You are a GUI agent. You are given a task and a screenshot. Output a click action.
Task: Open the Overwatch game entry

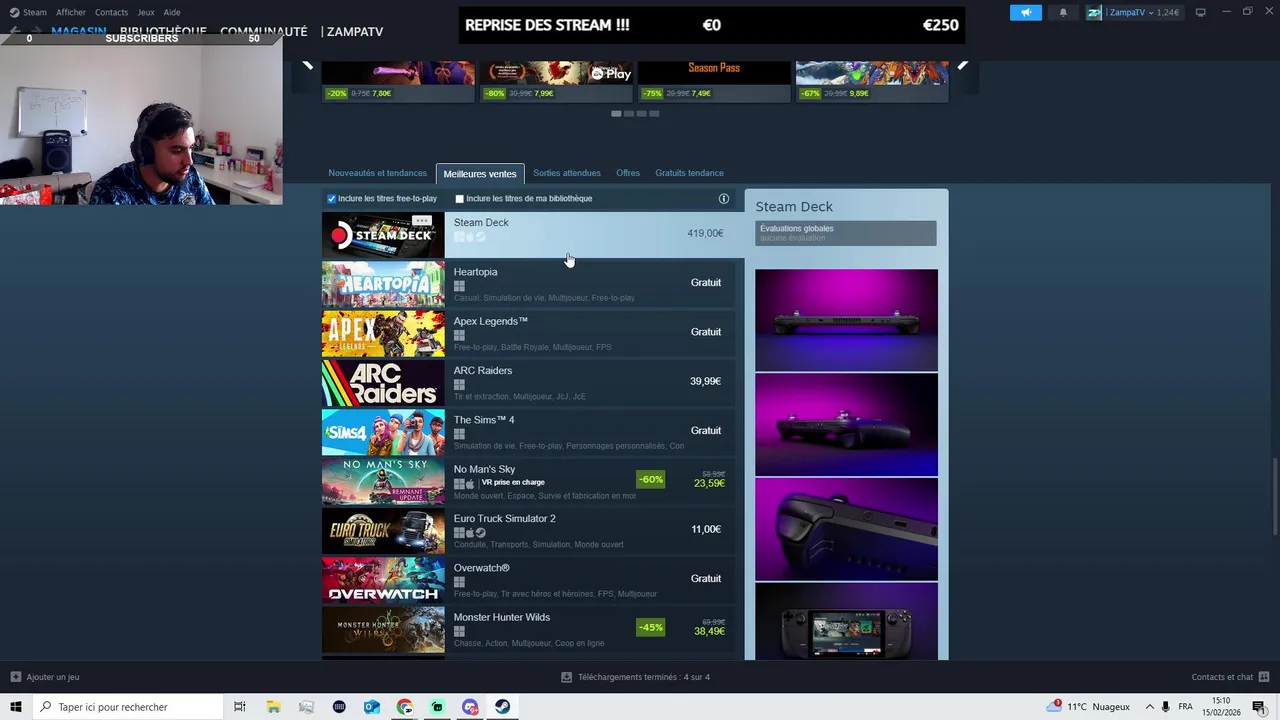click(x=528, y=580)
